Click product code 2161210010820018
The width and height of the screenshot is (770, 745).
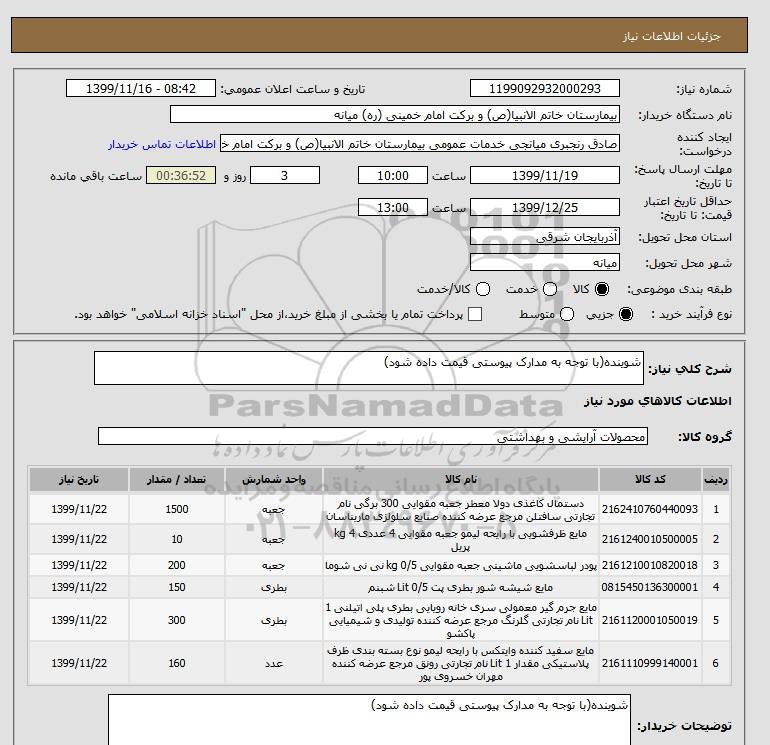coord(650,565)
